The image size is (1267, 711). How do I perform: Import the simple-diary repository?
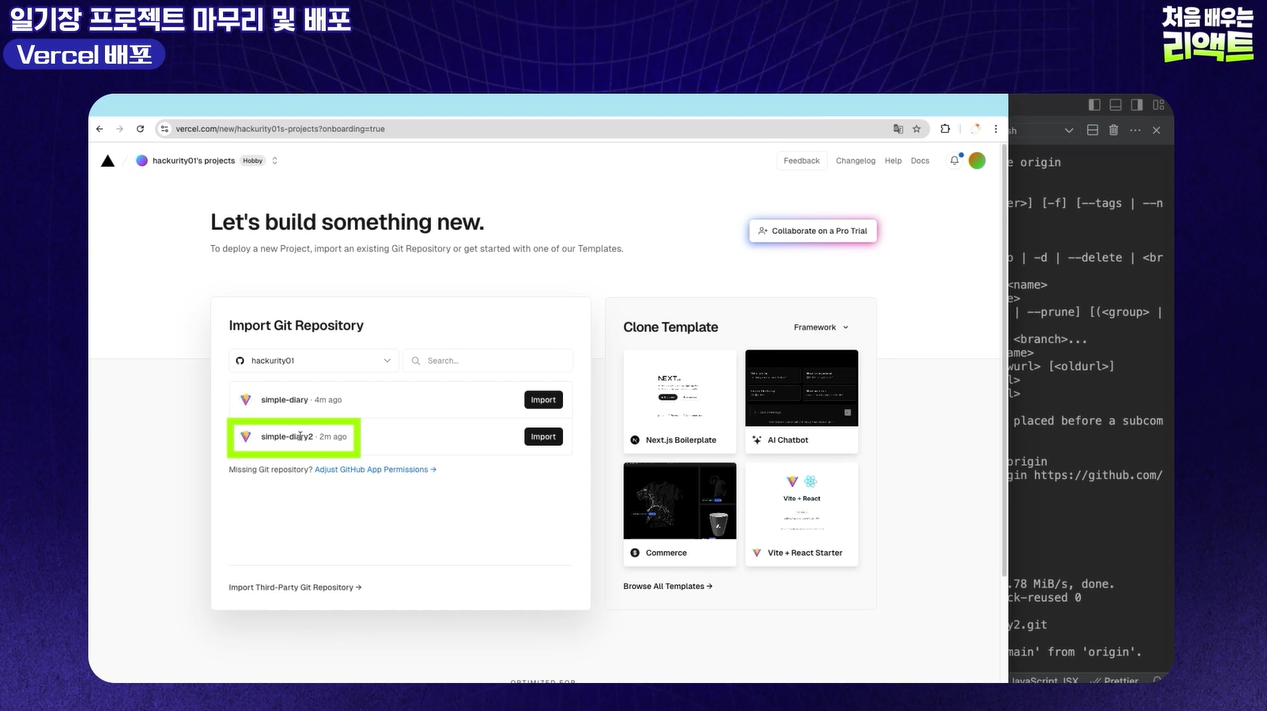point(543,400)
